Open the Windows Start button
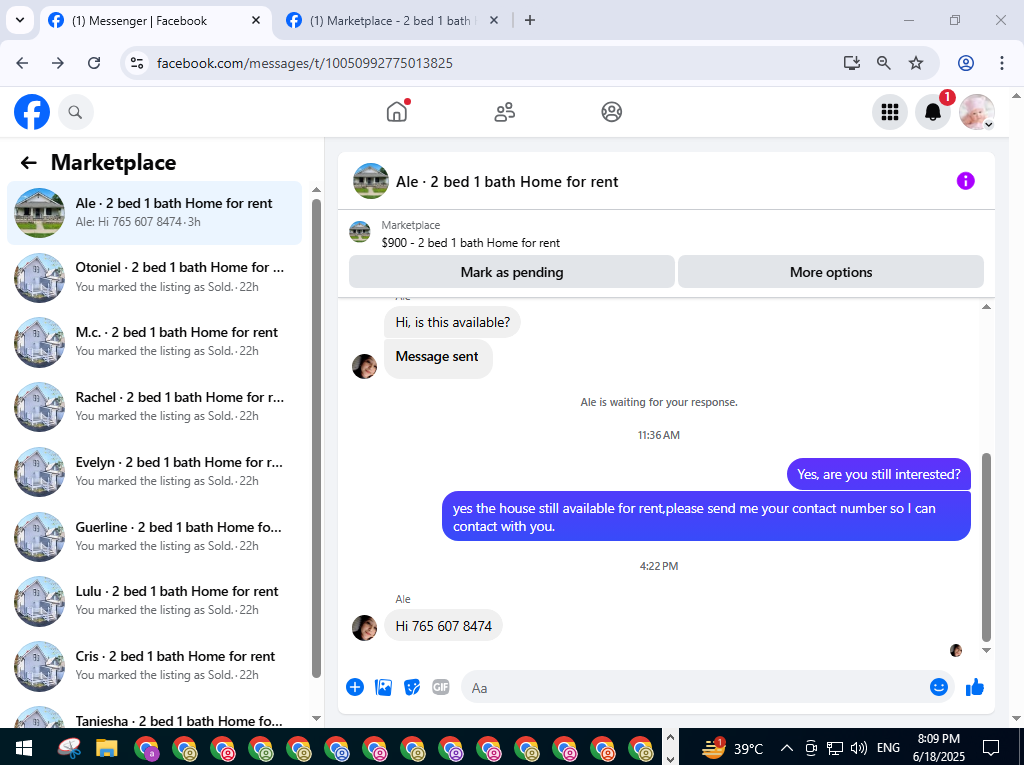 [24, 748]
